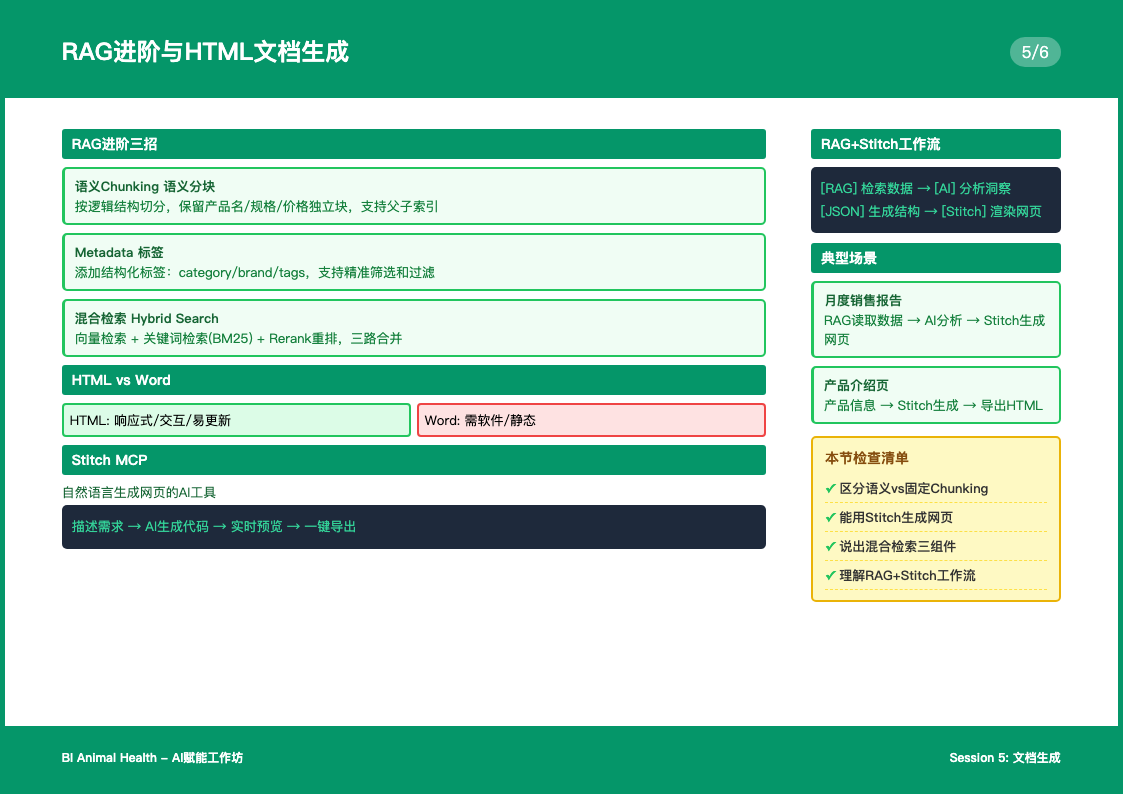Click the 描述需求 workflow code block
This screenshot has width=1123, height=794.
coord(413,526)
